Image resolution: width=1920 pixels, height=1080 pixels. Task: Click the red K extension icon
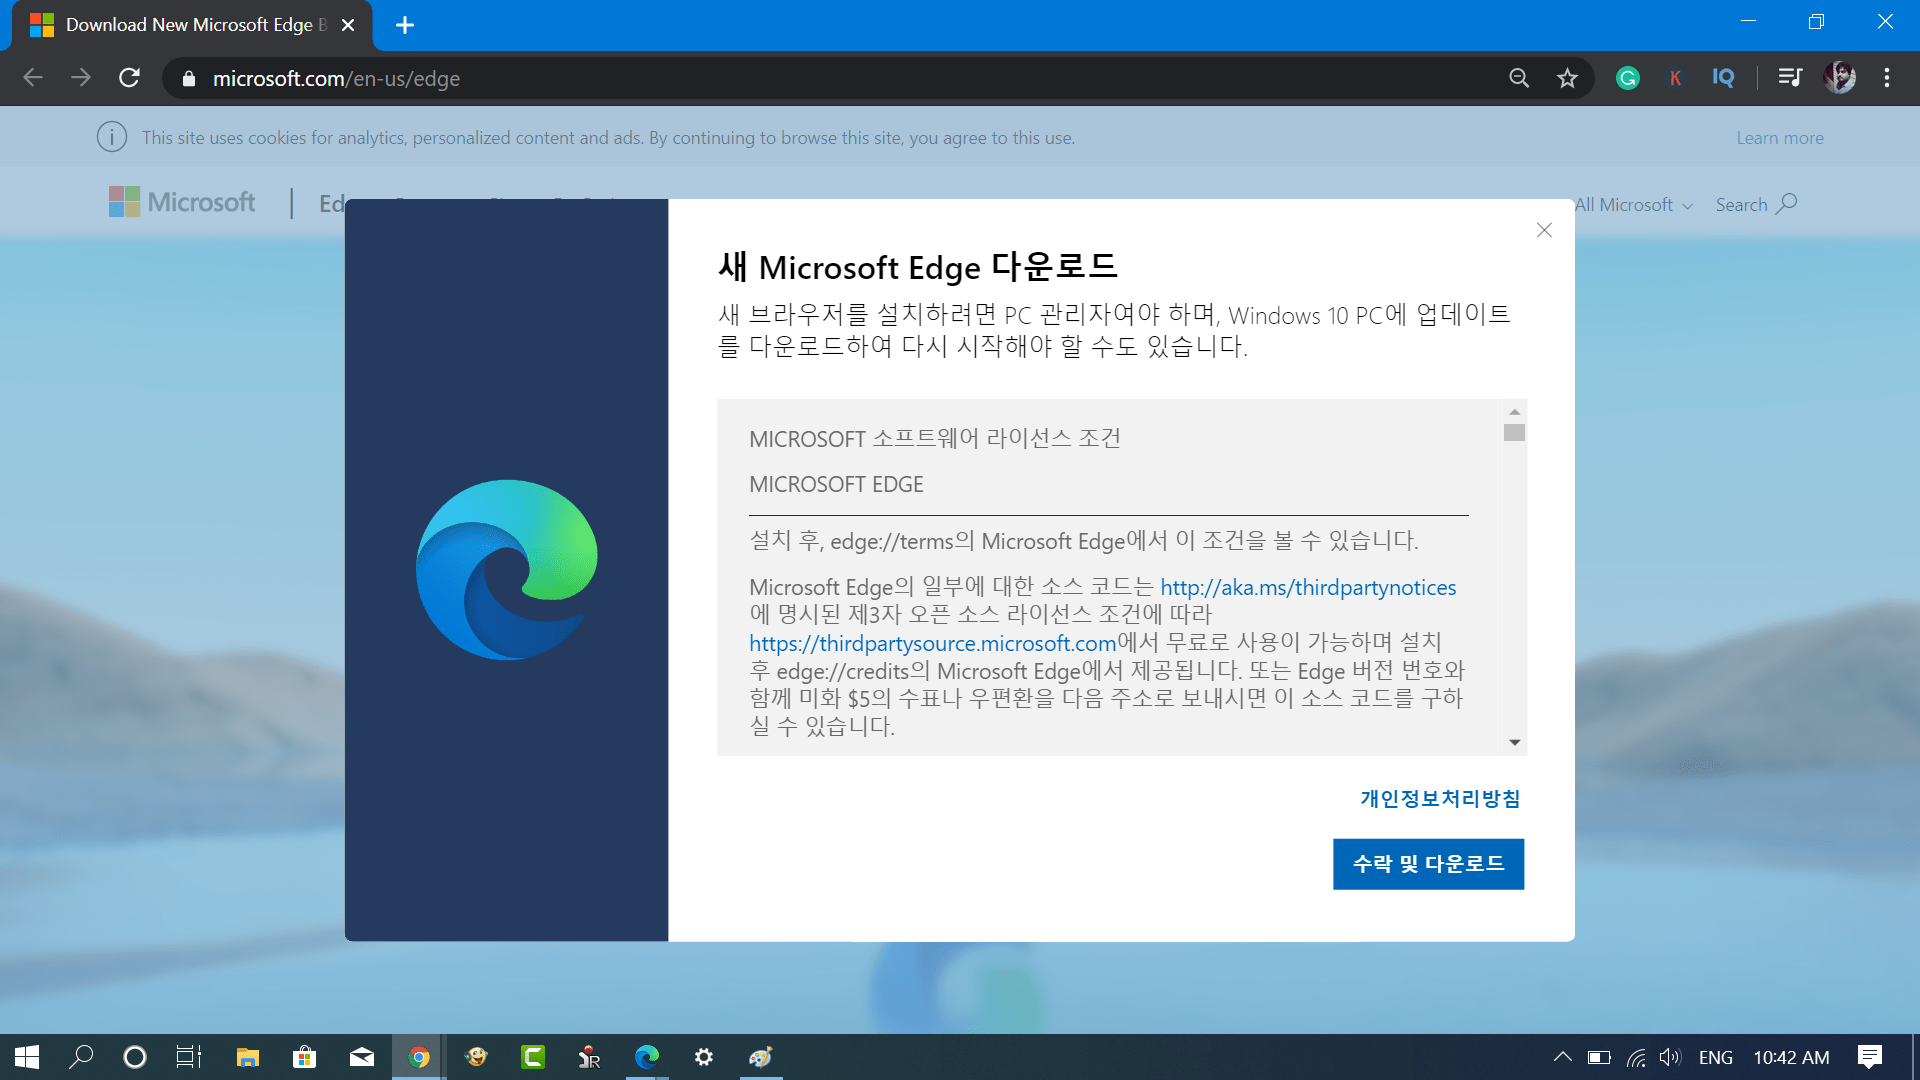coord(1675,78)
